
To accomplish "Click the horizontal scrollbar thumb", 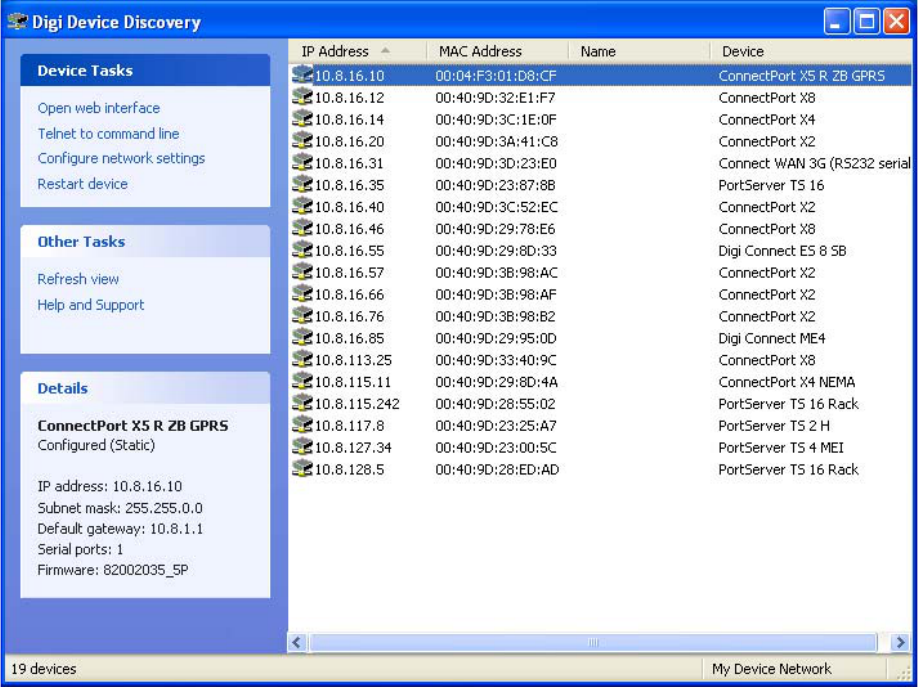I will [x=592, y=642].
